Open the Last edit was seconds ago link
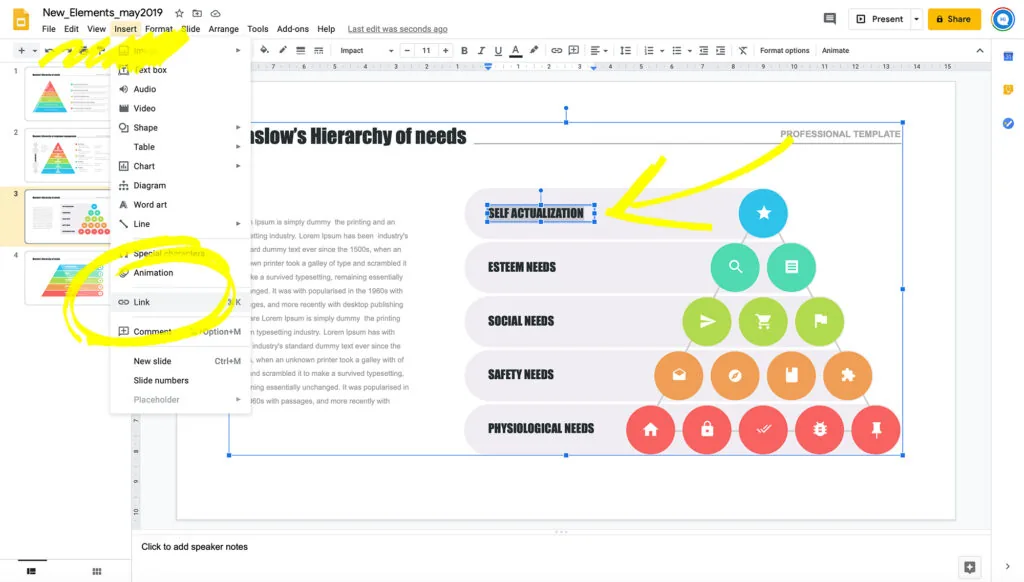1024x582 pixels. click(x=397, y=29)
